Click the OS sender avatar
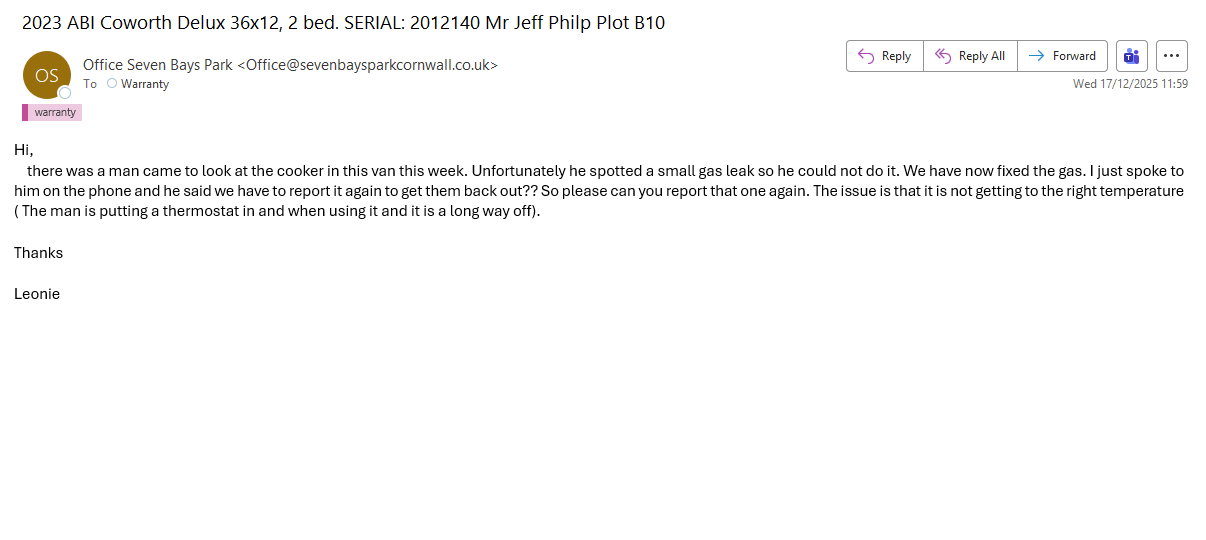Image resolution: width=1206 pixels, height=540 pixels. point(46,75)
